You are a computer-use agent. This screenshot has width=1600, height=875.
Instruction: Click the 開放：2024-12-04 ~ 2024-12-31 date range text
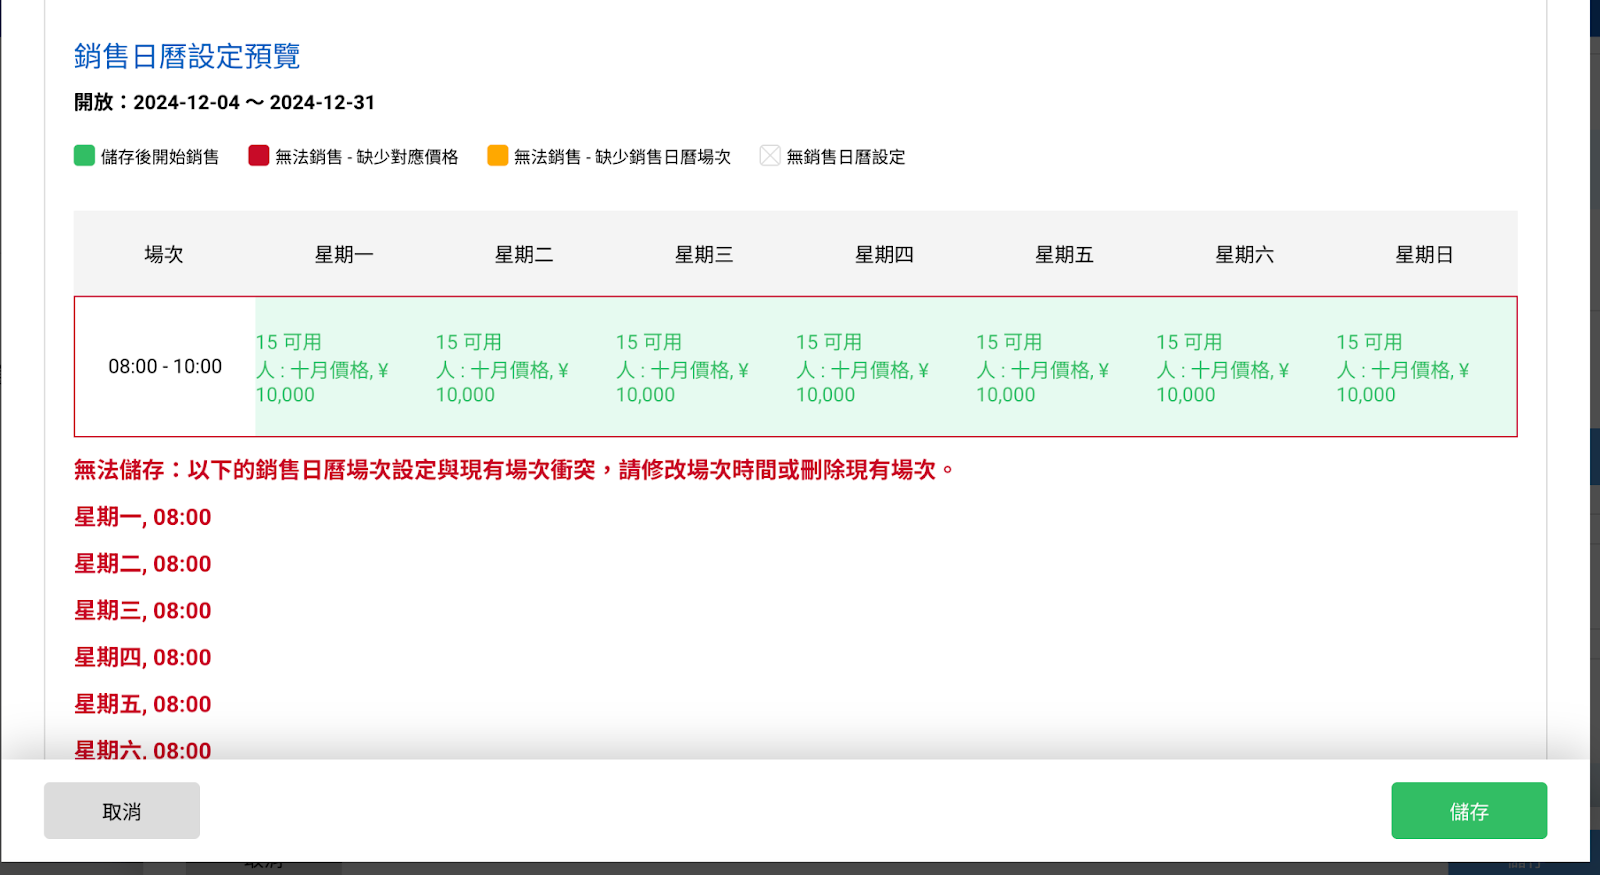coord(224,102)
